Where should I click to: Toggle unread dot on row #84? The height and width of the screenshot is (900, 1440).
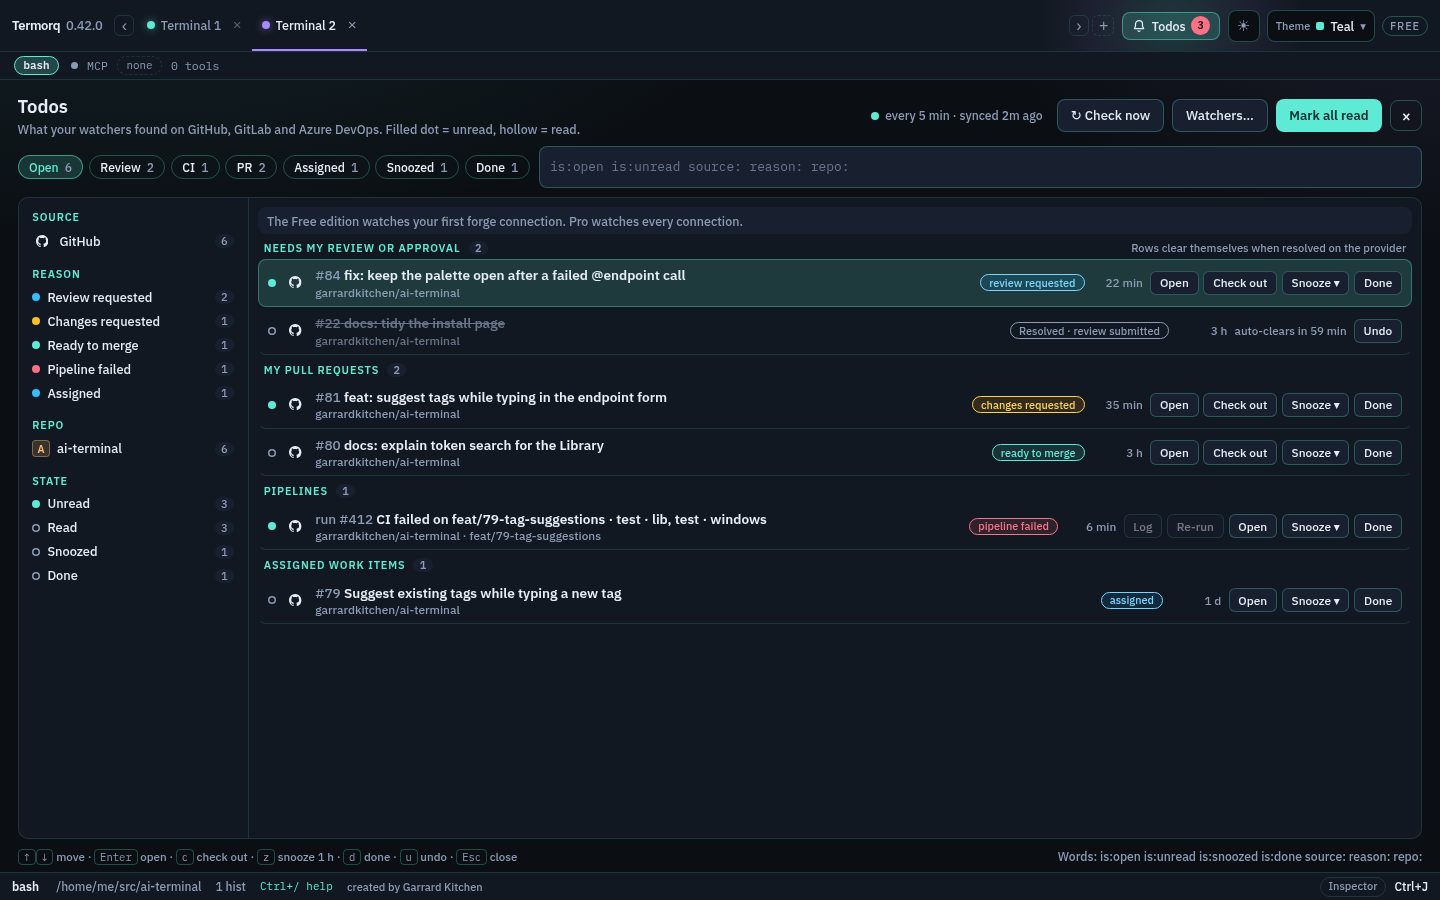coord(272,283)
